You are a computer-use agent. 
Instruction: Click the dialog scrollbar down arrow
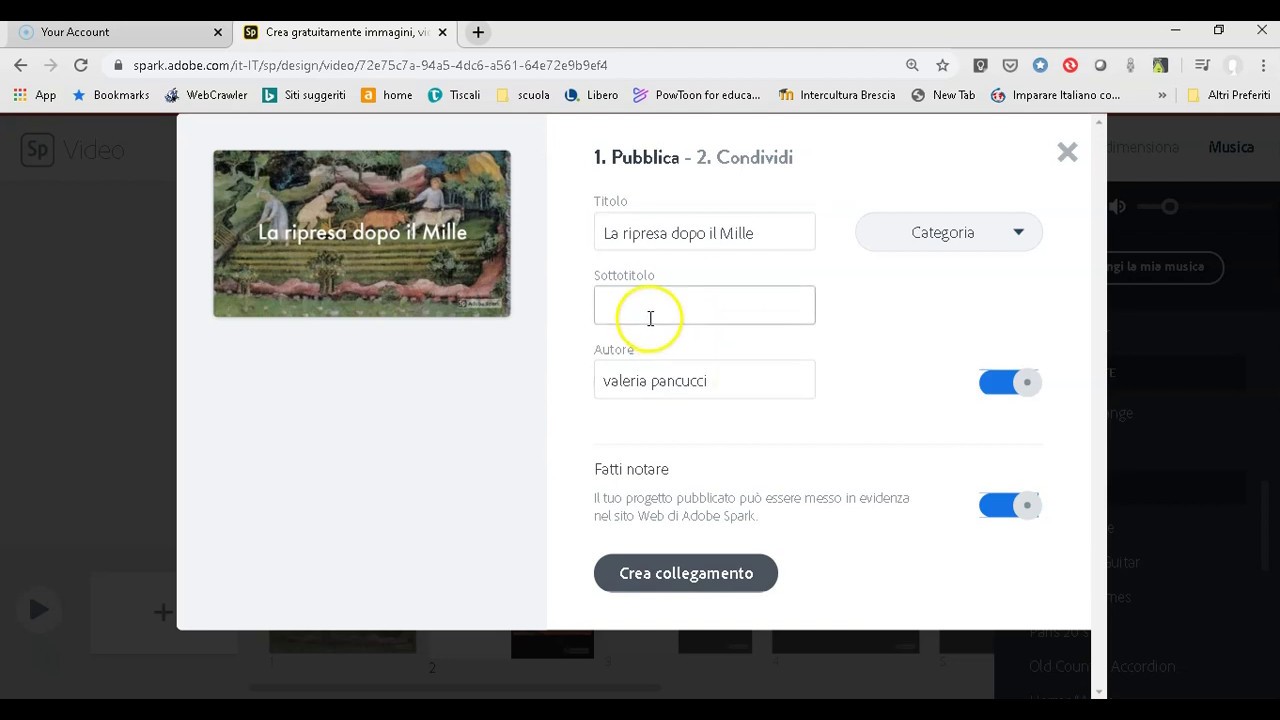coord(1100,691)
